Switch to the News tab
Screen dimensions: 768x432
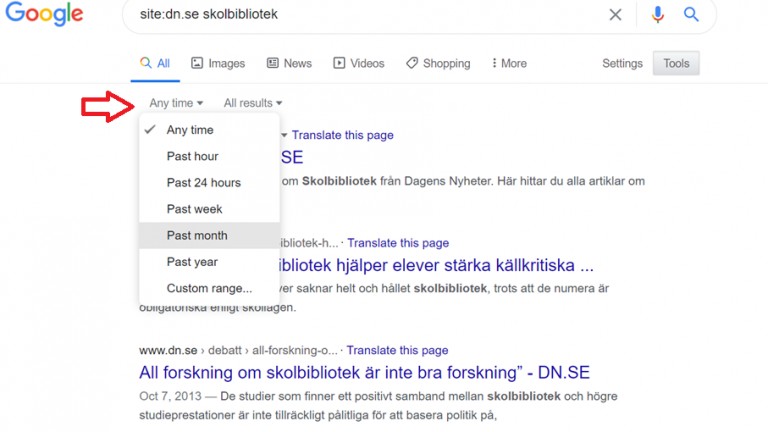[289, 64]
